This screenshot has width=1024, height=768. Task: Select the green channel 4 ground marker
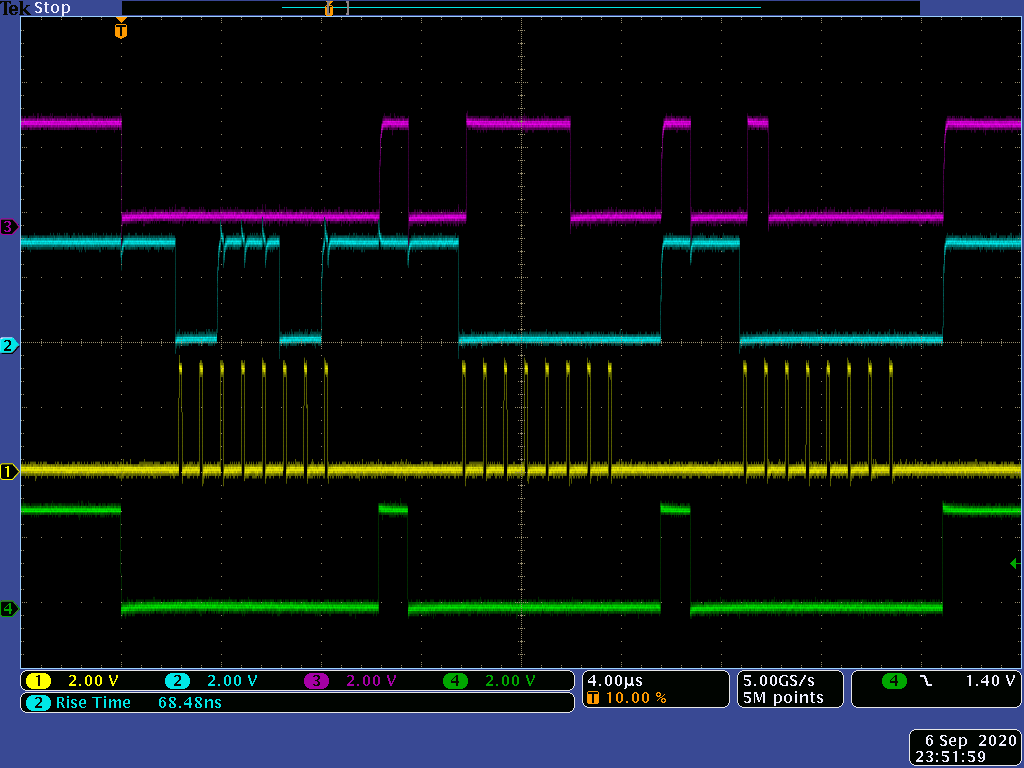pyautogui.click(x=8, y=609)
